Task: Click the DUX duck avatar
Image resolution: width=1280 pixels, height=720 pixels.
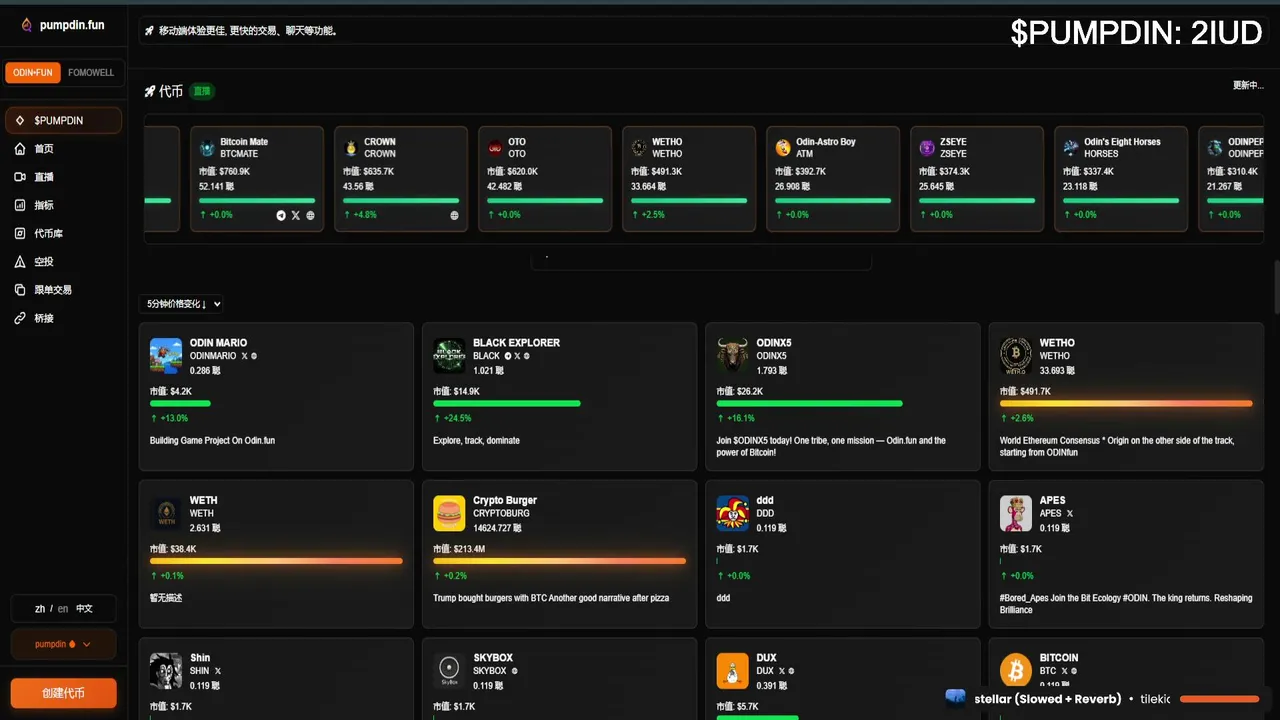Action: tap(733, 671)
